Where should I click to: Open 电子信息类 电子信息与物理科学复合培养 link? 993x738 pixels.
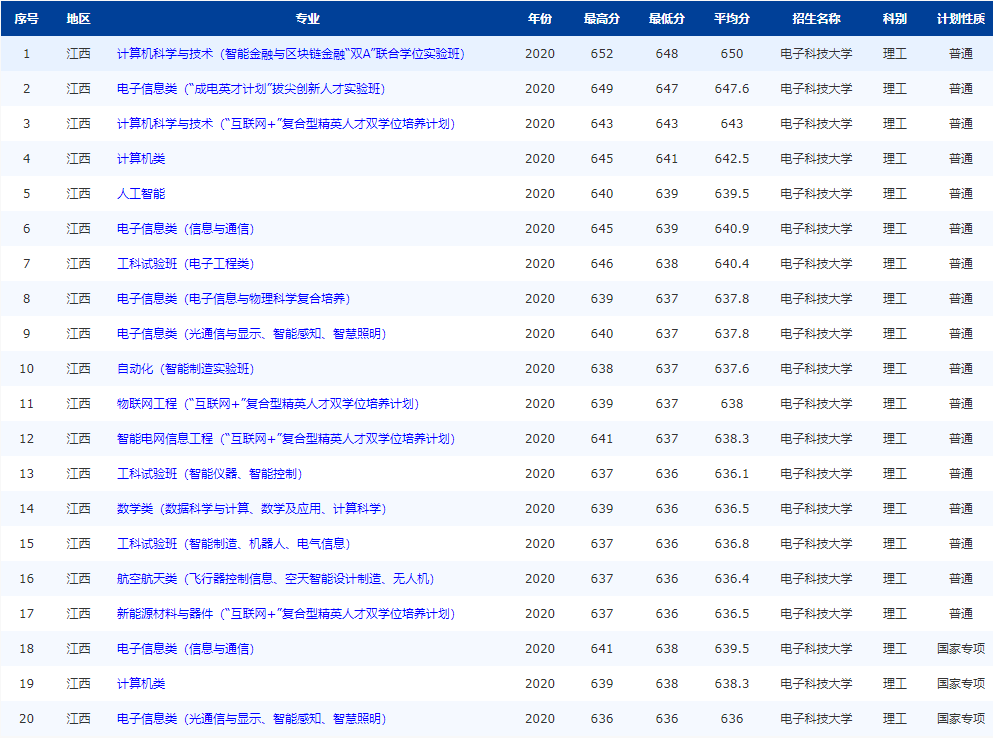[x=234, y=298]
